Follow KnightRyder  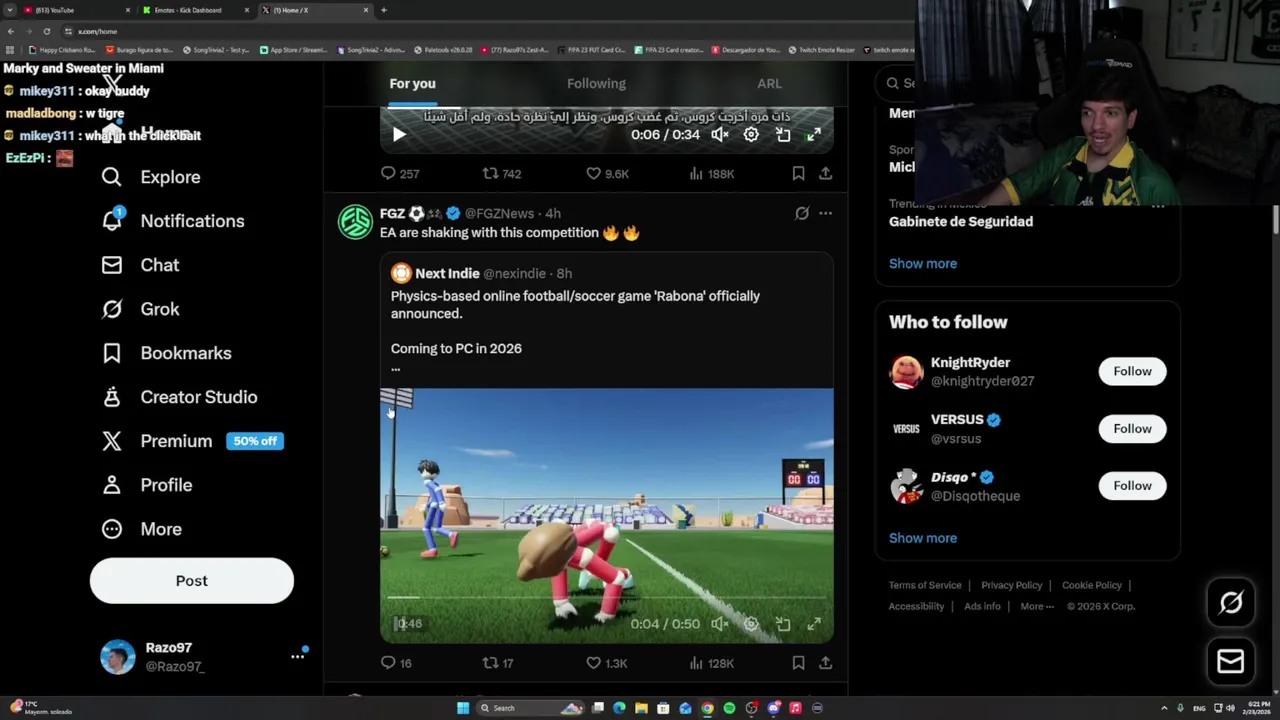point(1132,371)
